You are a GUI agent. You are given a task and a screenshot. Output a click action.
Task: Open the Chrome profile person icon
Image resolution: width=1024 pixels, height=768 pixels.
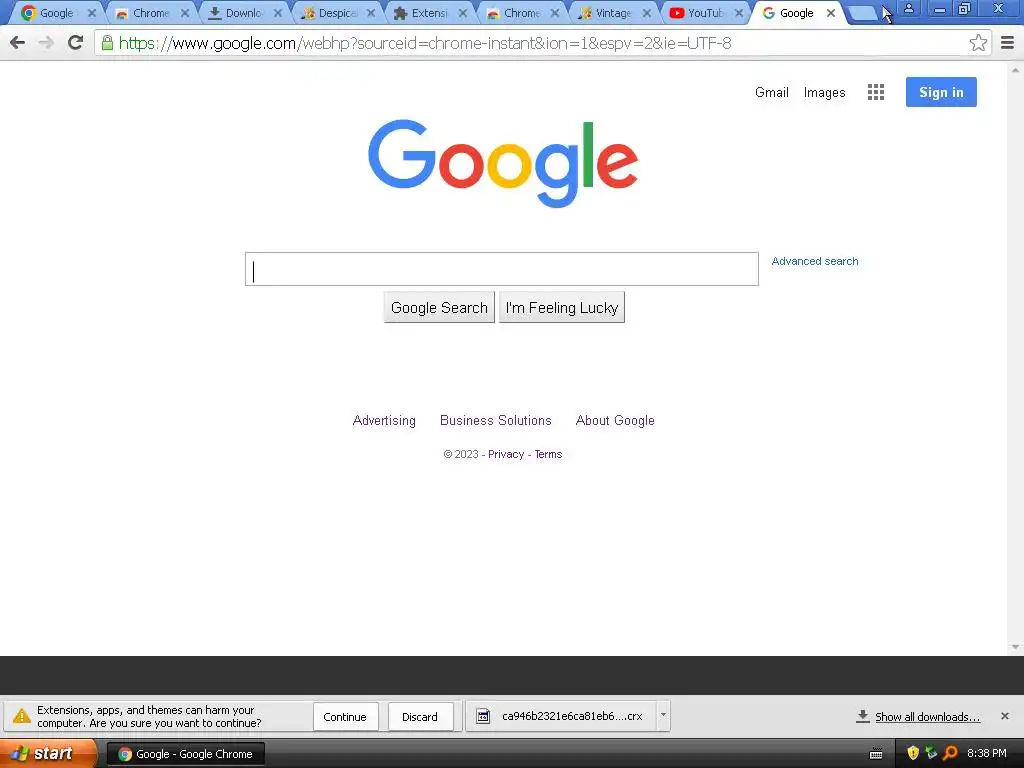click(908, 9)
